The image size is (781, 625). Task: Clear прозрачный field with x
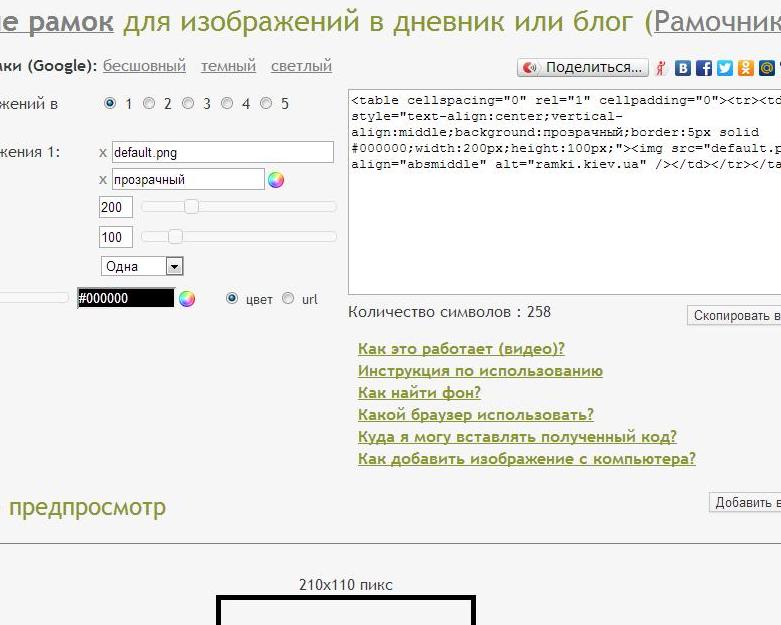[103, 180]
